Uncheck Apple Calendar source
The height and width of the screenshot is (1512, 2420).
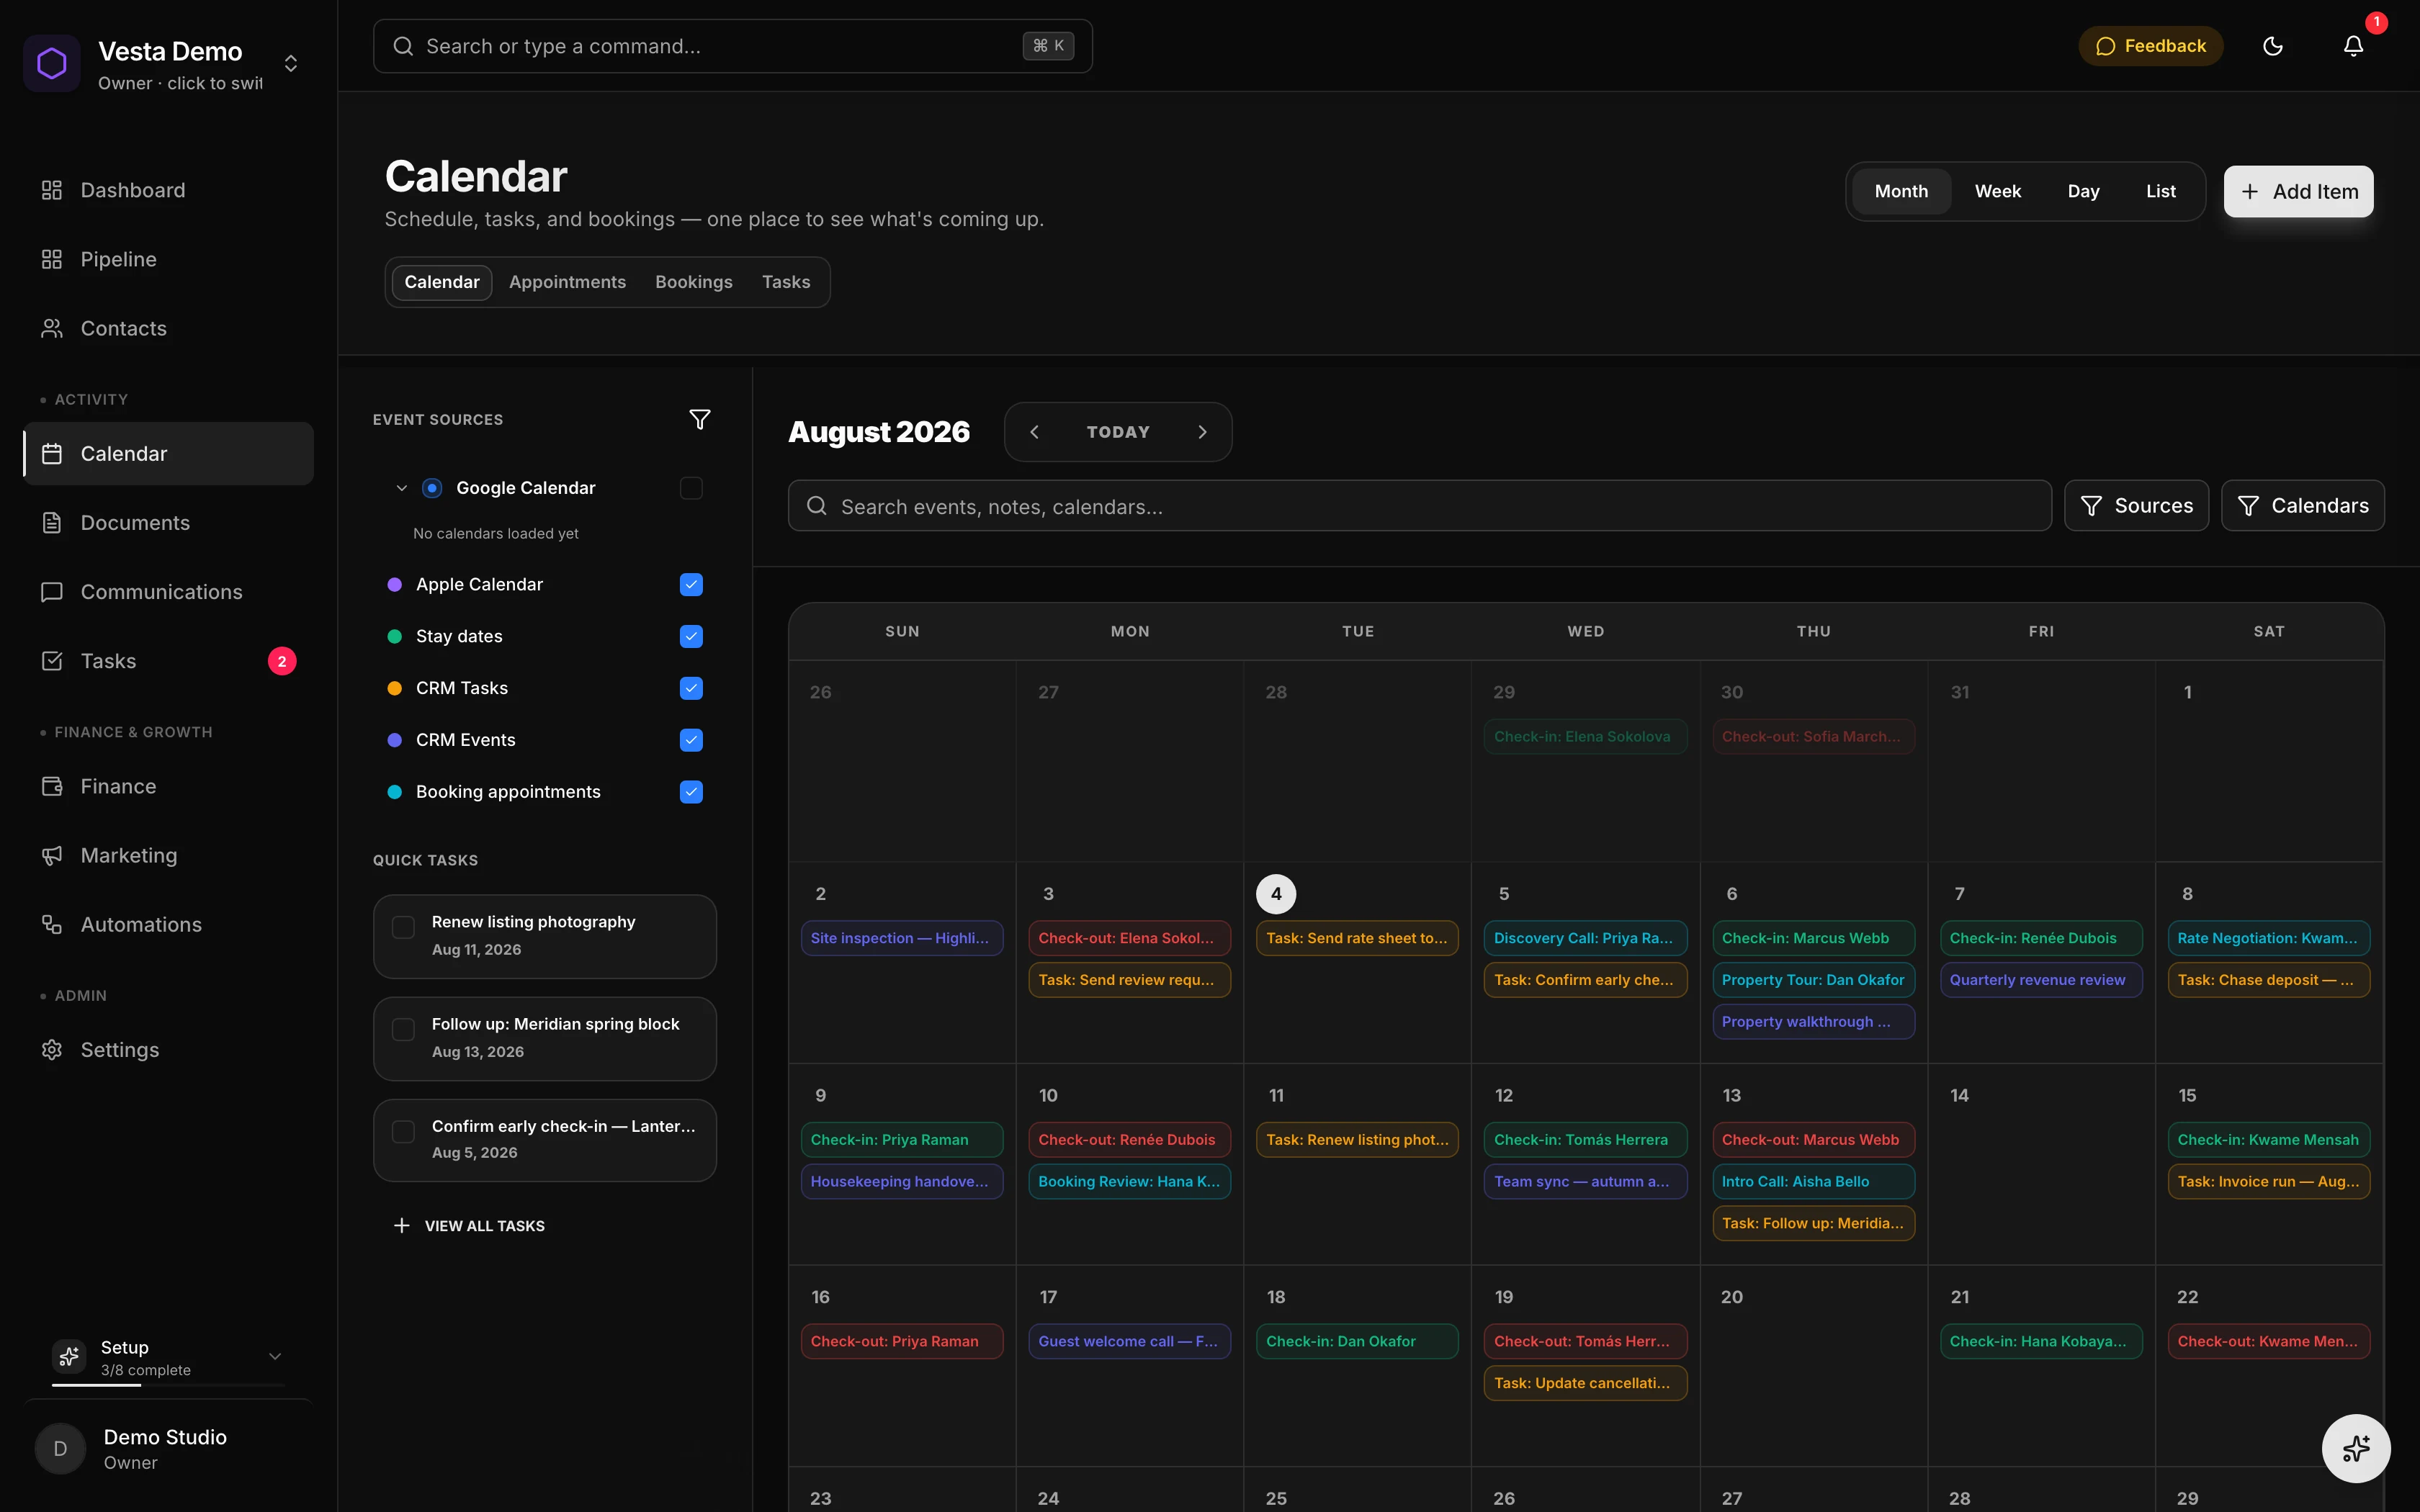pos(691,584)
